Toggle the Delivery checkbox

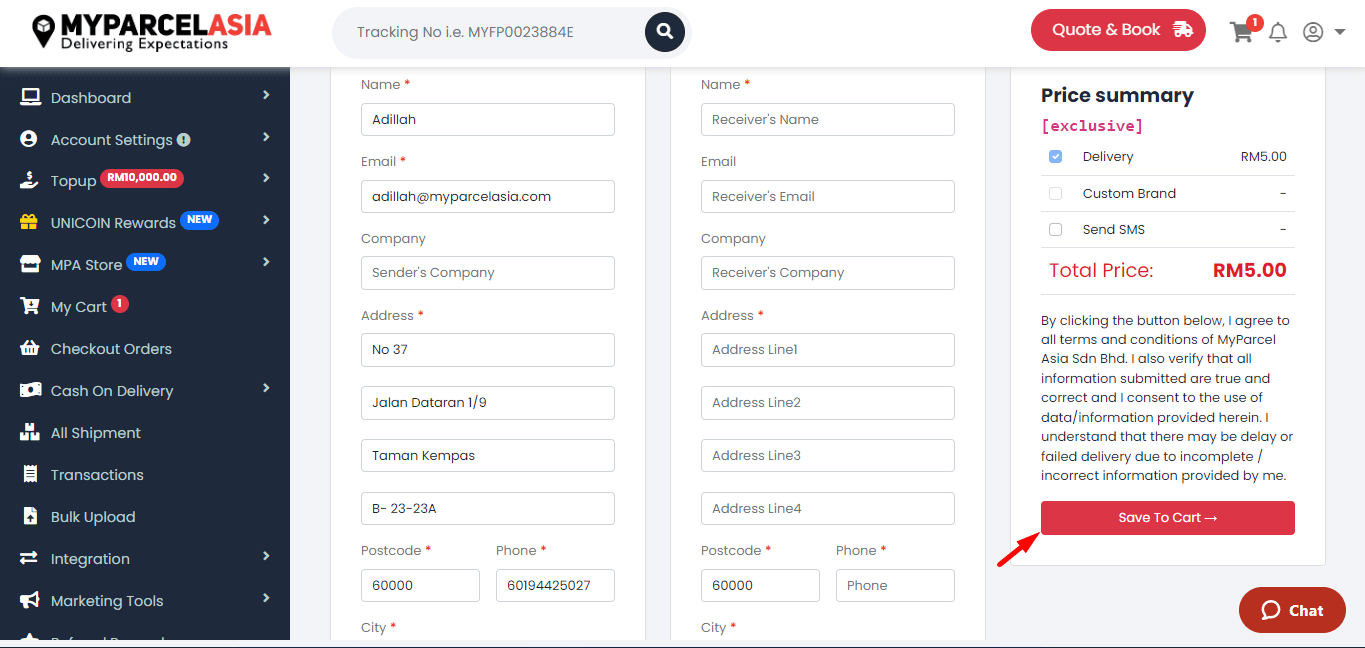(x=1055, y=157)
